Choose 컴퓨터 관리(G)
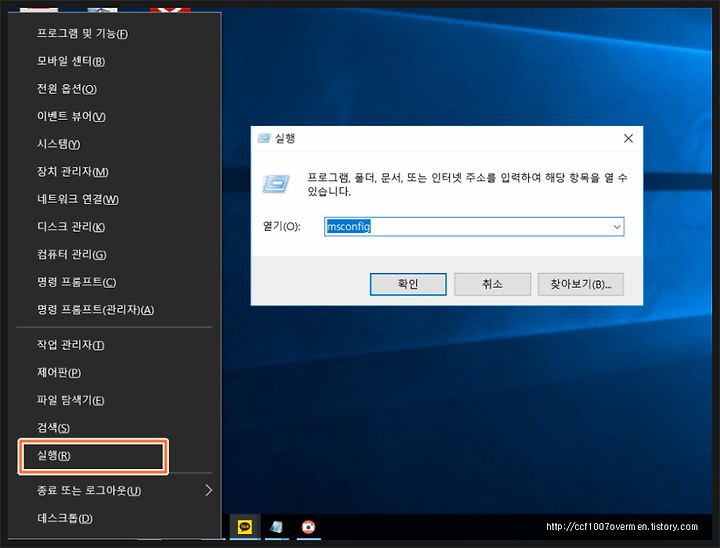 coord(71,254)
